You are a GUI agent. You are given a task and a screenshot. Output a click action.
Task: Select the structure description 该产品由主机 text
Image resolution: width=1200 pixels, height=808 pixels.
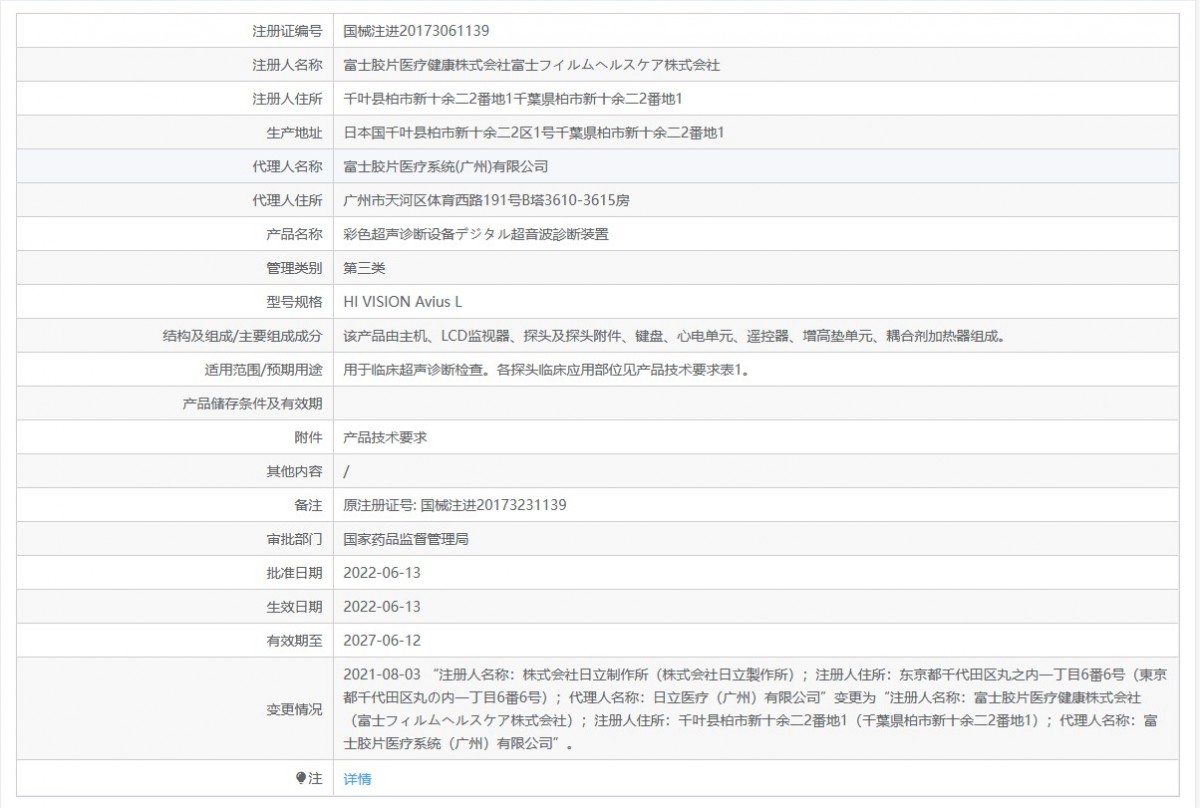[674, 336]
